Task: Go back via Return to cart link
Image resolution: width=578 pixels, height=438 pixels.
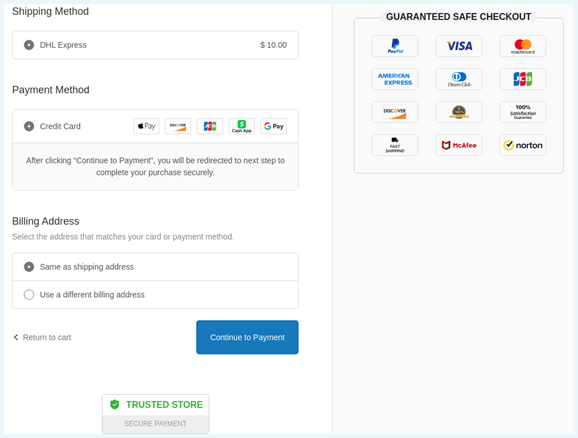Action: click(47, 337)
